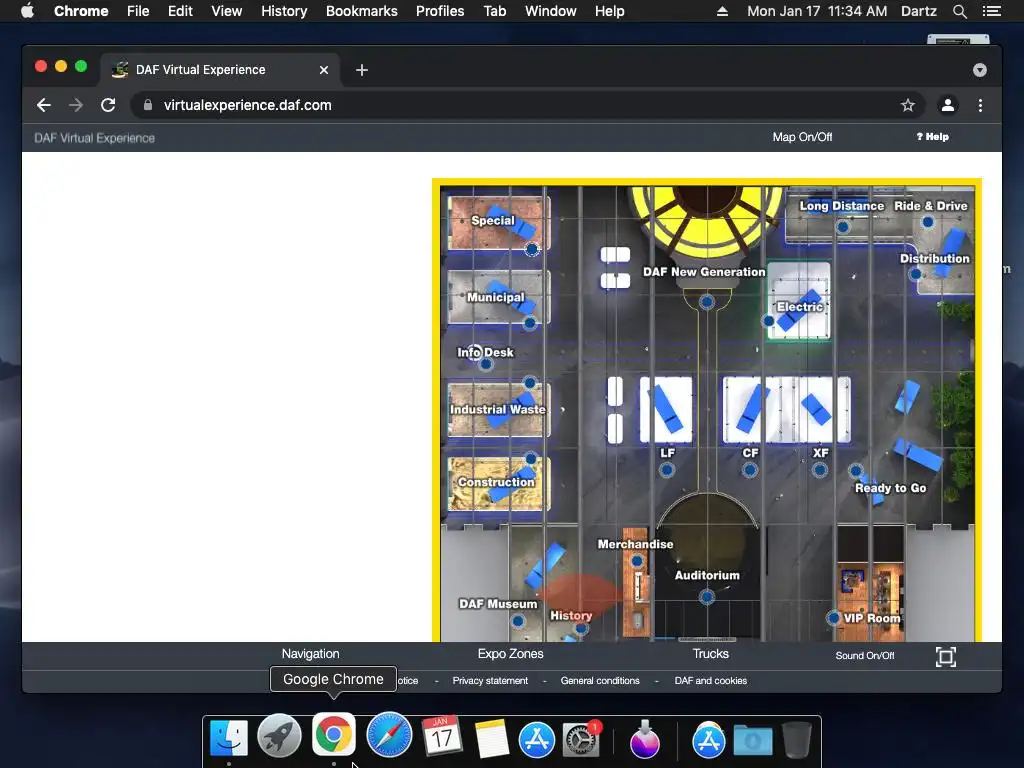1024x768 pixels.
Task: Open System Preferences in the dock
Action: pyautogui.click(x=581, y=739)
